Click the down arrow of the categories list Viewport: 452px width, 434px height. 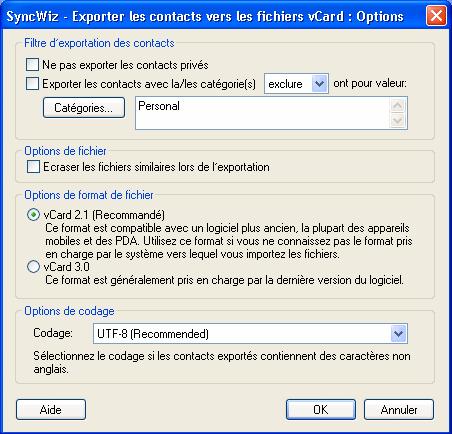point(397,120)
